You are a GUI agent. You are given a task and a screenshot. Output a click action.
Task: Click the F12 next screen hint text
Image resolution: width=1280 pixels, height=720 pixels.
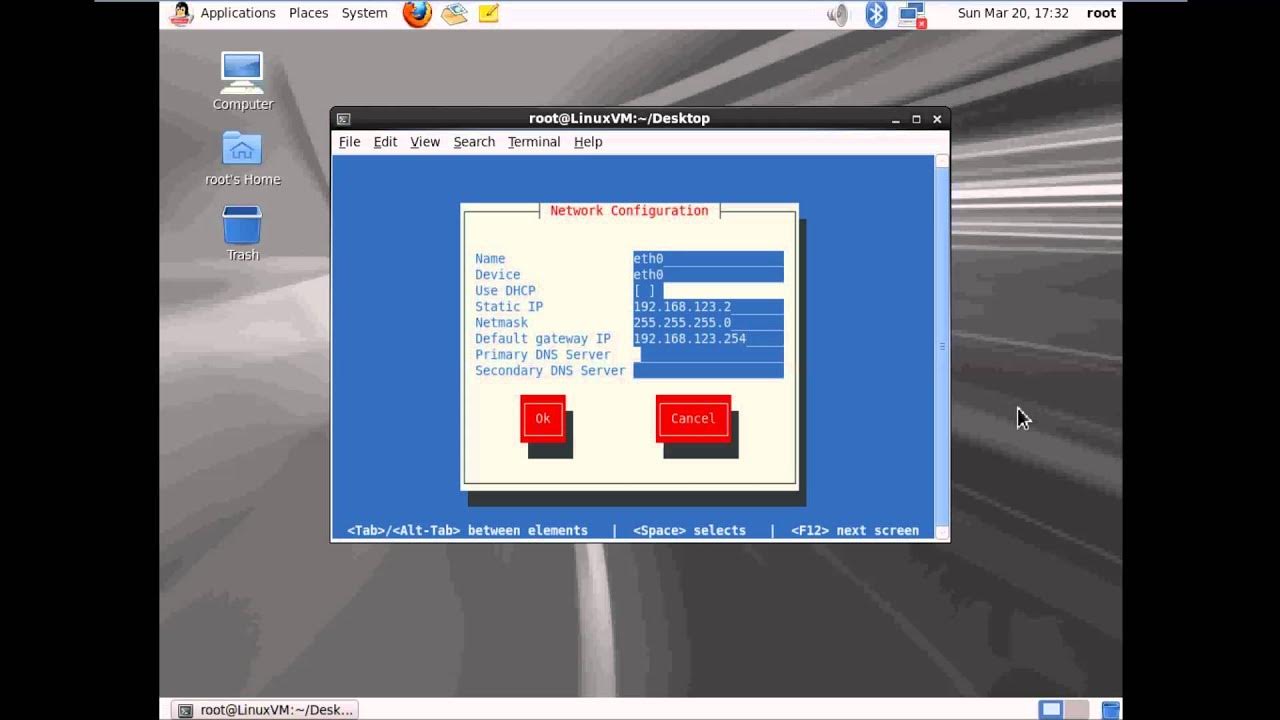coord(855,531)
